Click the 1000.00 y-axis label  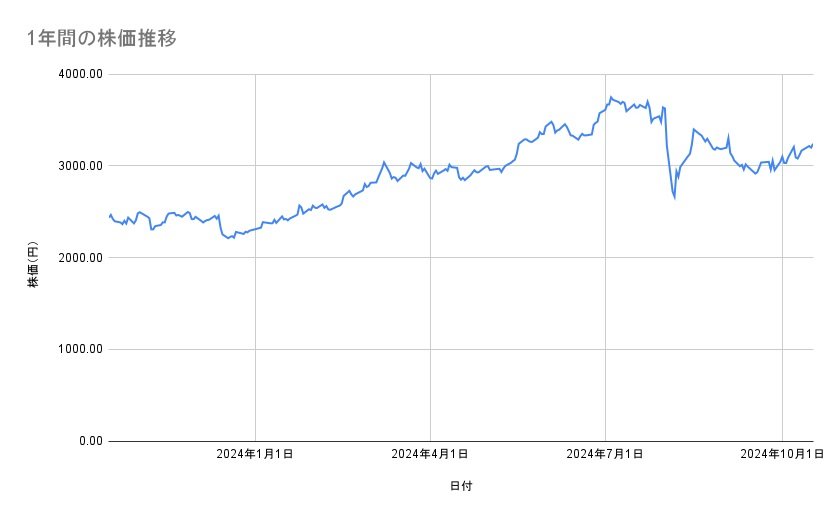coord(79,349)
